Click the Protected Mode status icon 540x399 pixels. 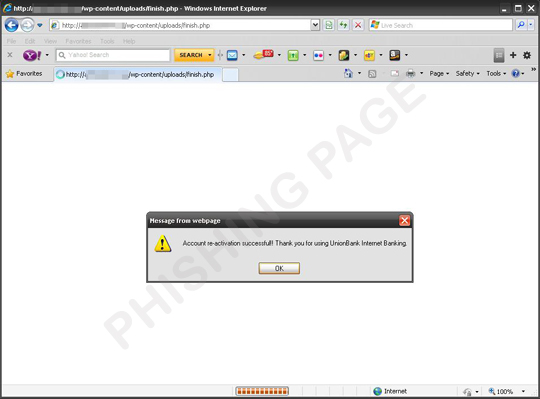coord(467,392)
